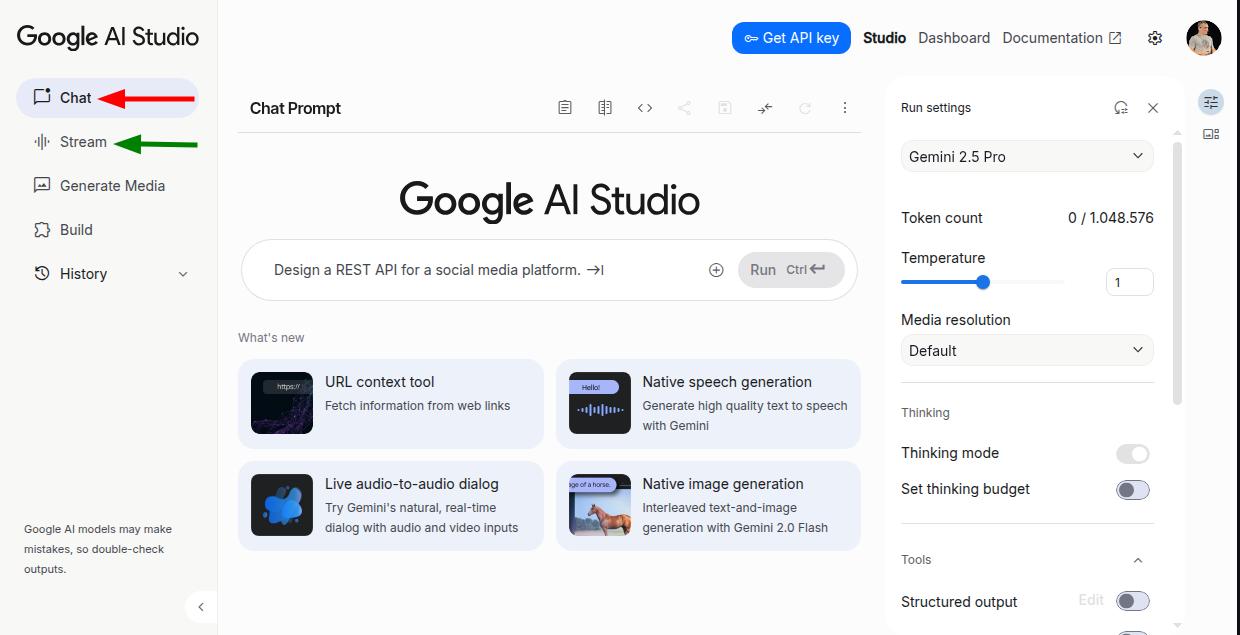The width and height of the screenshot is (1240, 635).
Task: Close the Run settings panel
Action: click(x=1153, y=108)
